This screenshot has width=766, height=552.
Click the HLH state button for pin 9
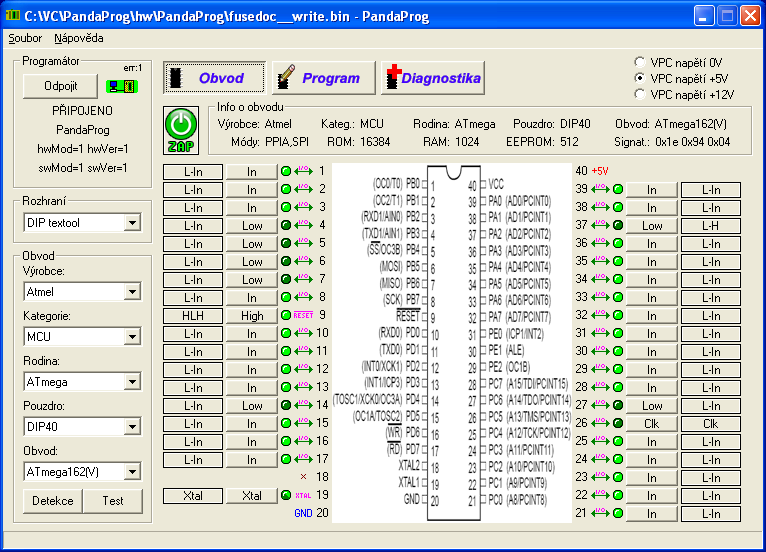pos(193,315)
